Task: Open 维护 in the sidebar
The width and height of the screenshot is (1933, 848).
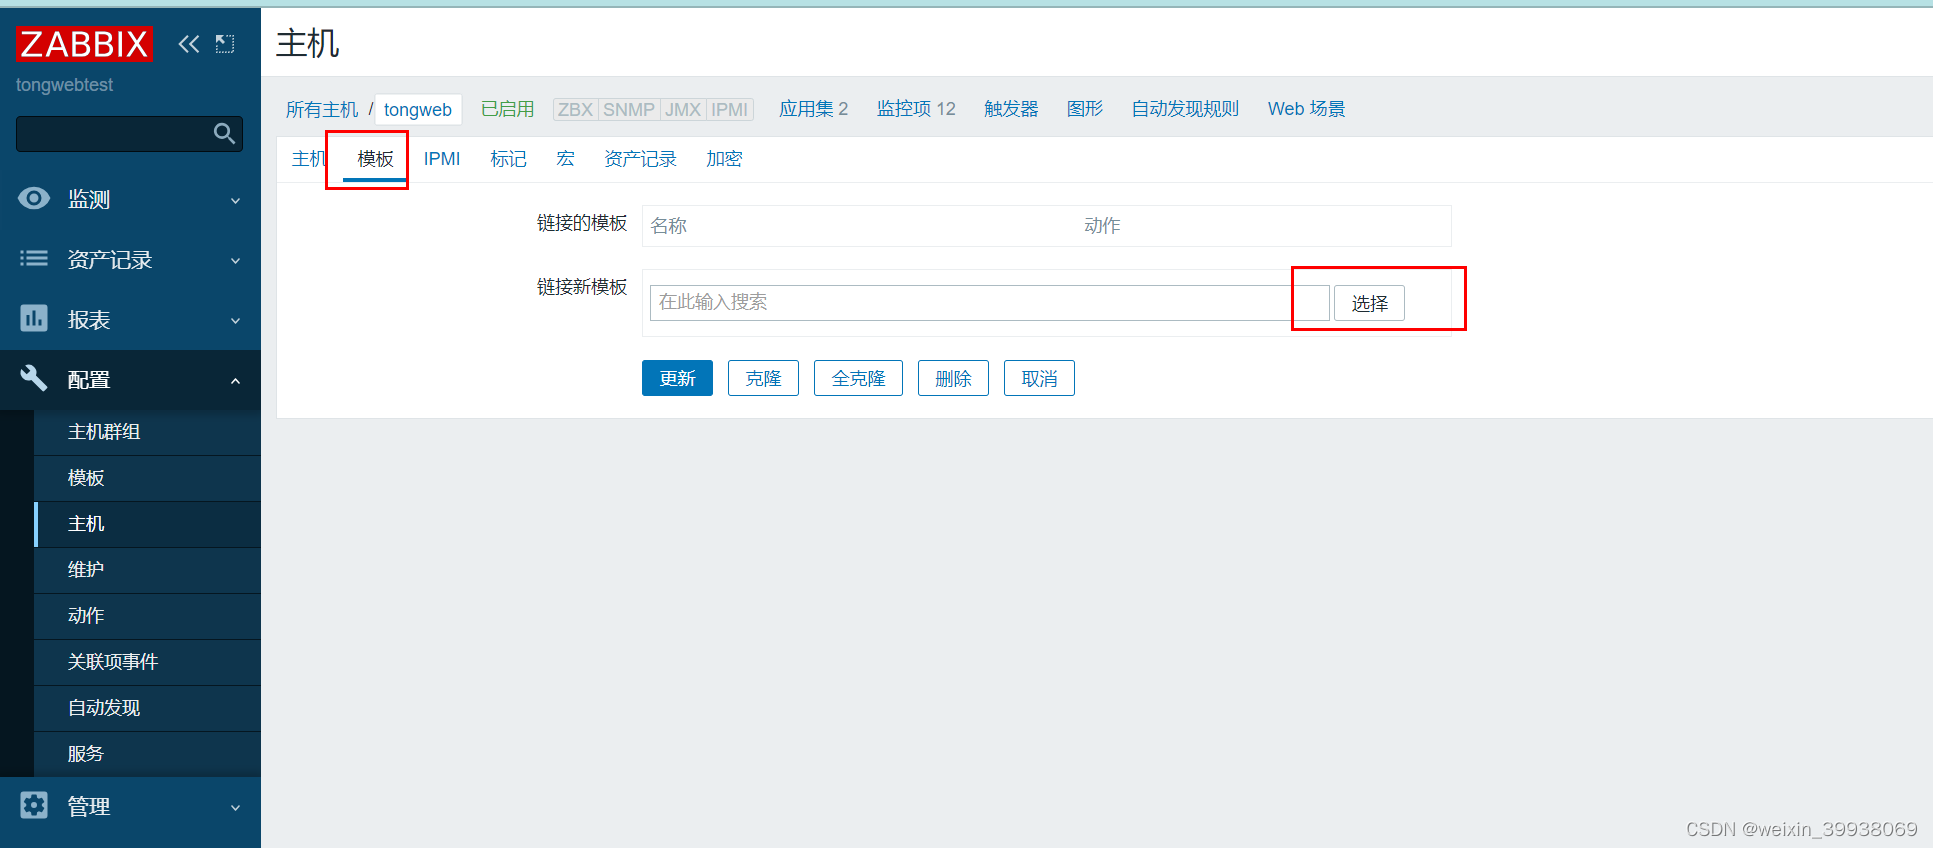Action: click(x=147, y=570)
